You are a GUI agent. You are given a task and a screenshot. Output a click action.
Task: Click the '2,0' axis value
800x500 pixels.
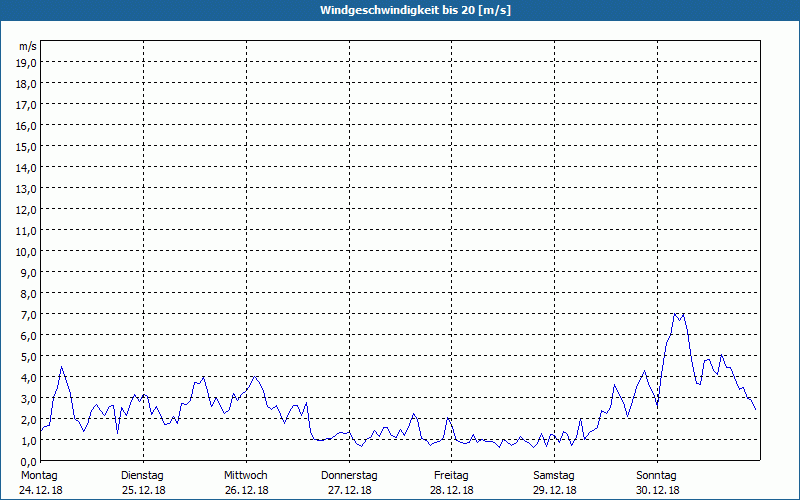[29, 420]
